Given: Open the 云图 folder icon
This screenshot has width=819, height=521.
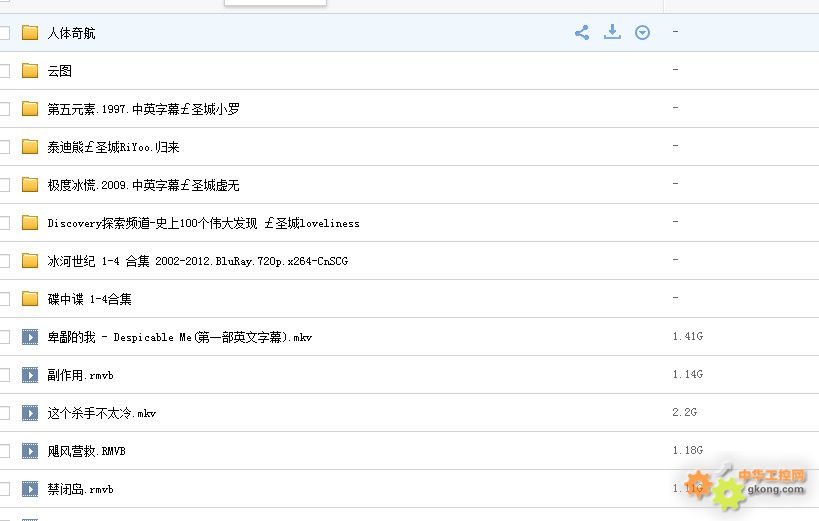Looking at the screenshot, I should pyautogui.click(x=30, y=71).
